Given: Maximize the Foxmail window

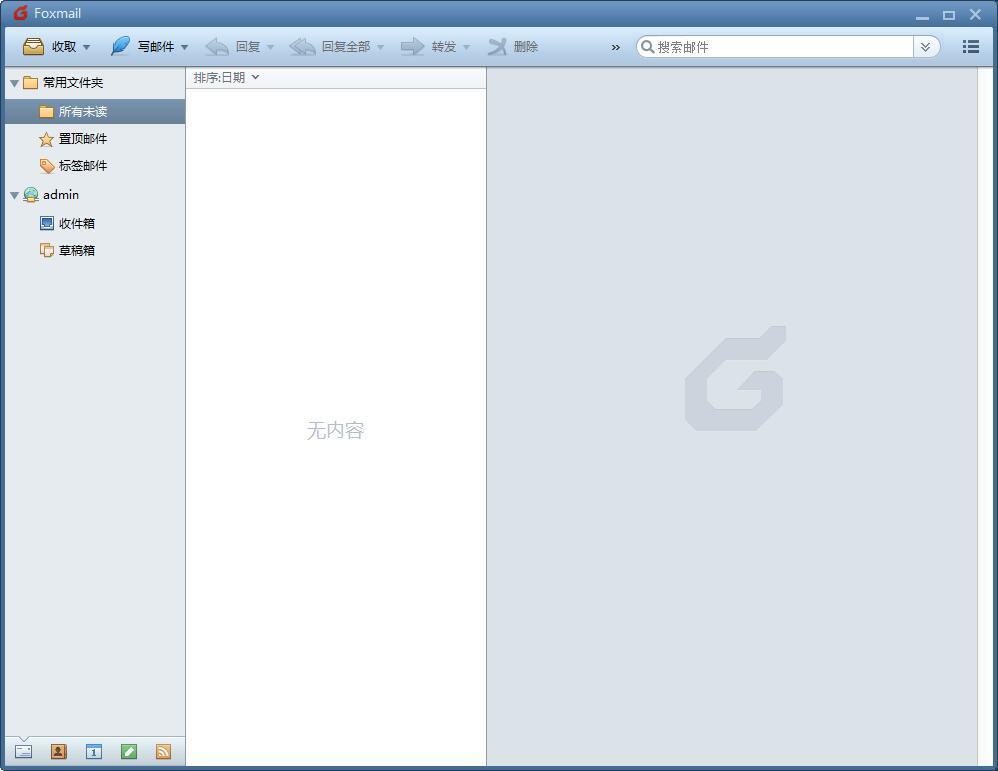Looking at the screenshot, I should coord(949,15).
